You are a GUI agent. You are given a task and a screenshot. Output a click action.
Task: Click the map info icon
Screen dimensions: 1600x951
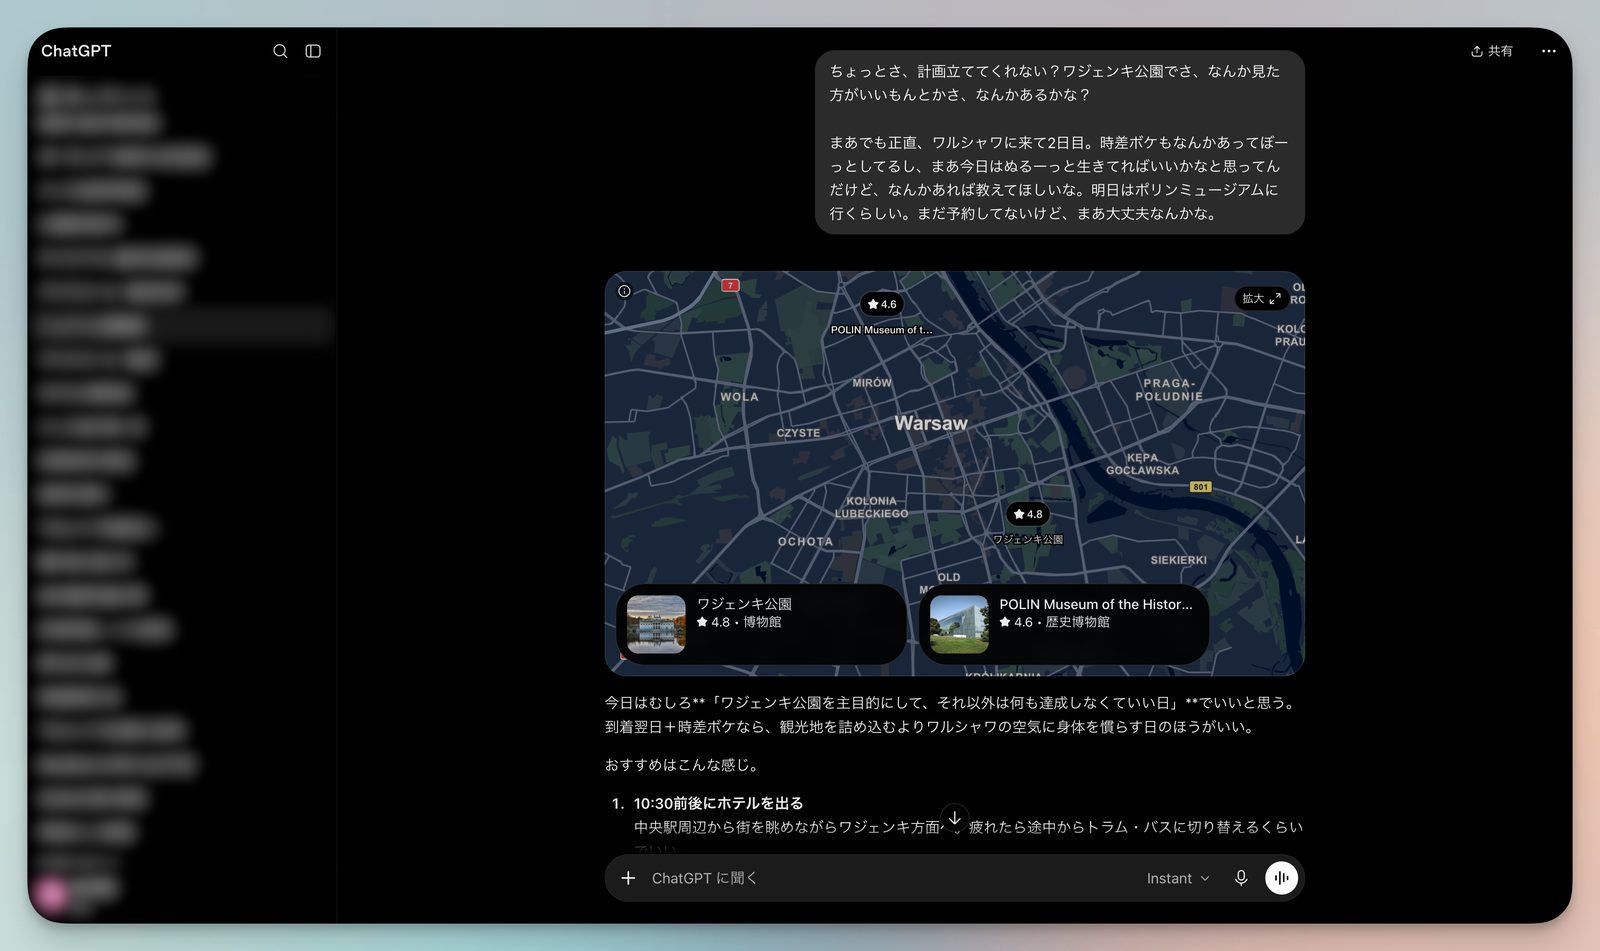[x=624, y=291]
